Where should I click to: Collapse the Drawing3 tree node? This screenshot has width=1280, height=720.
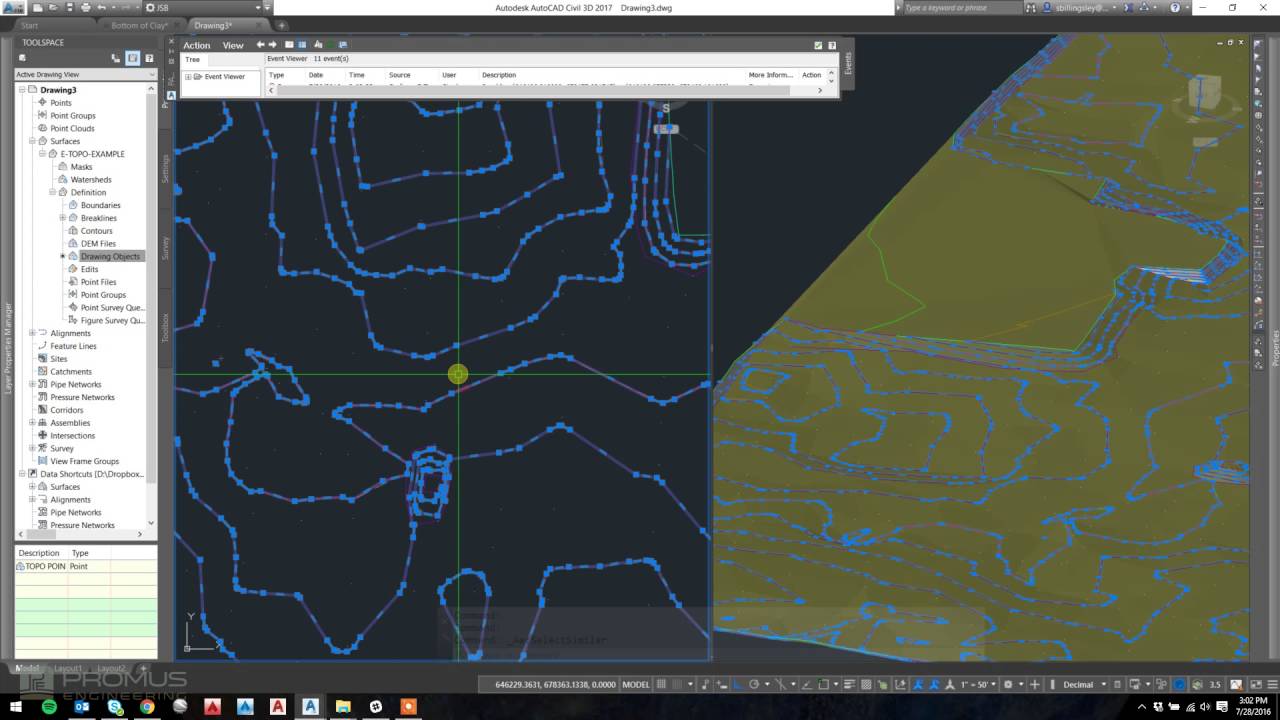coord(21,90)
